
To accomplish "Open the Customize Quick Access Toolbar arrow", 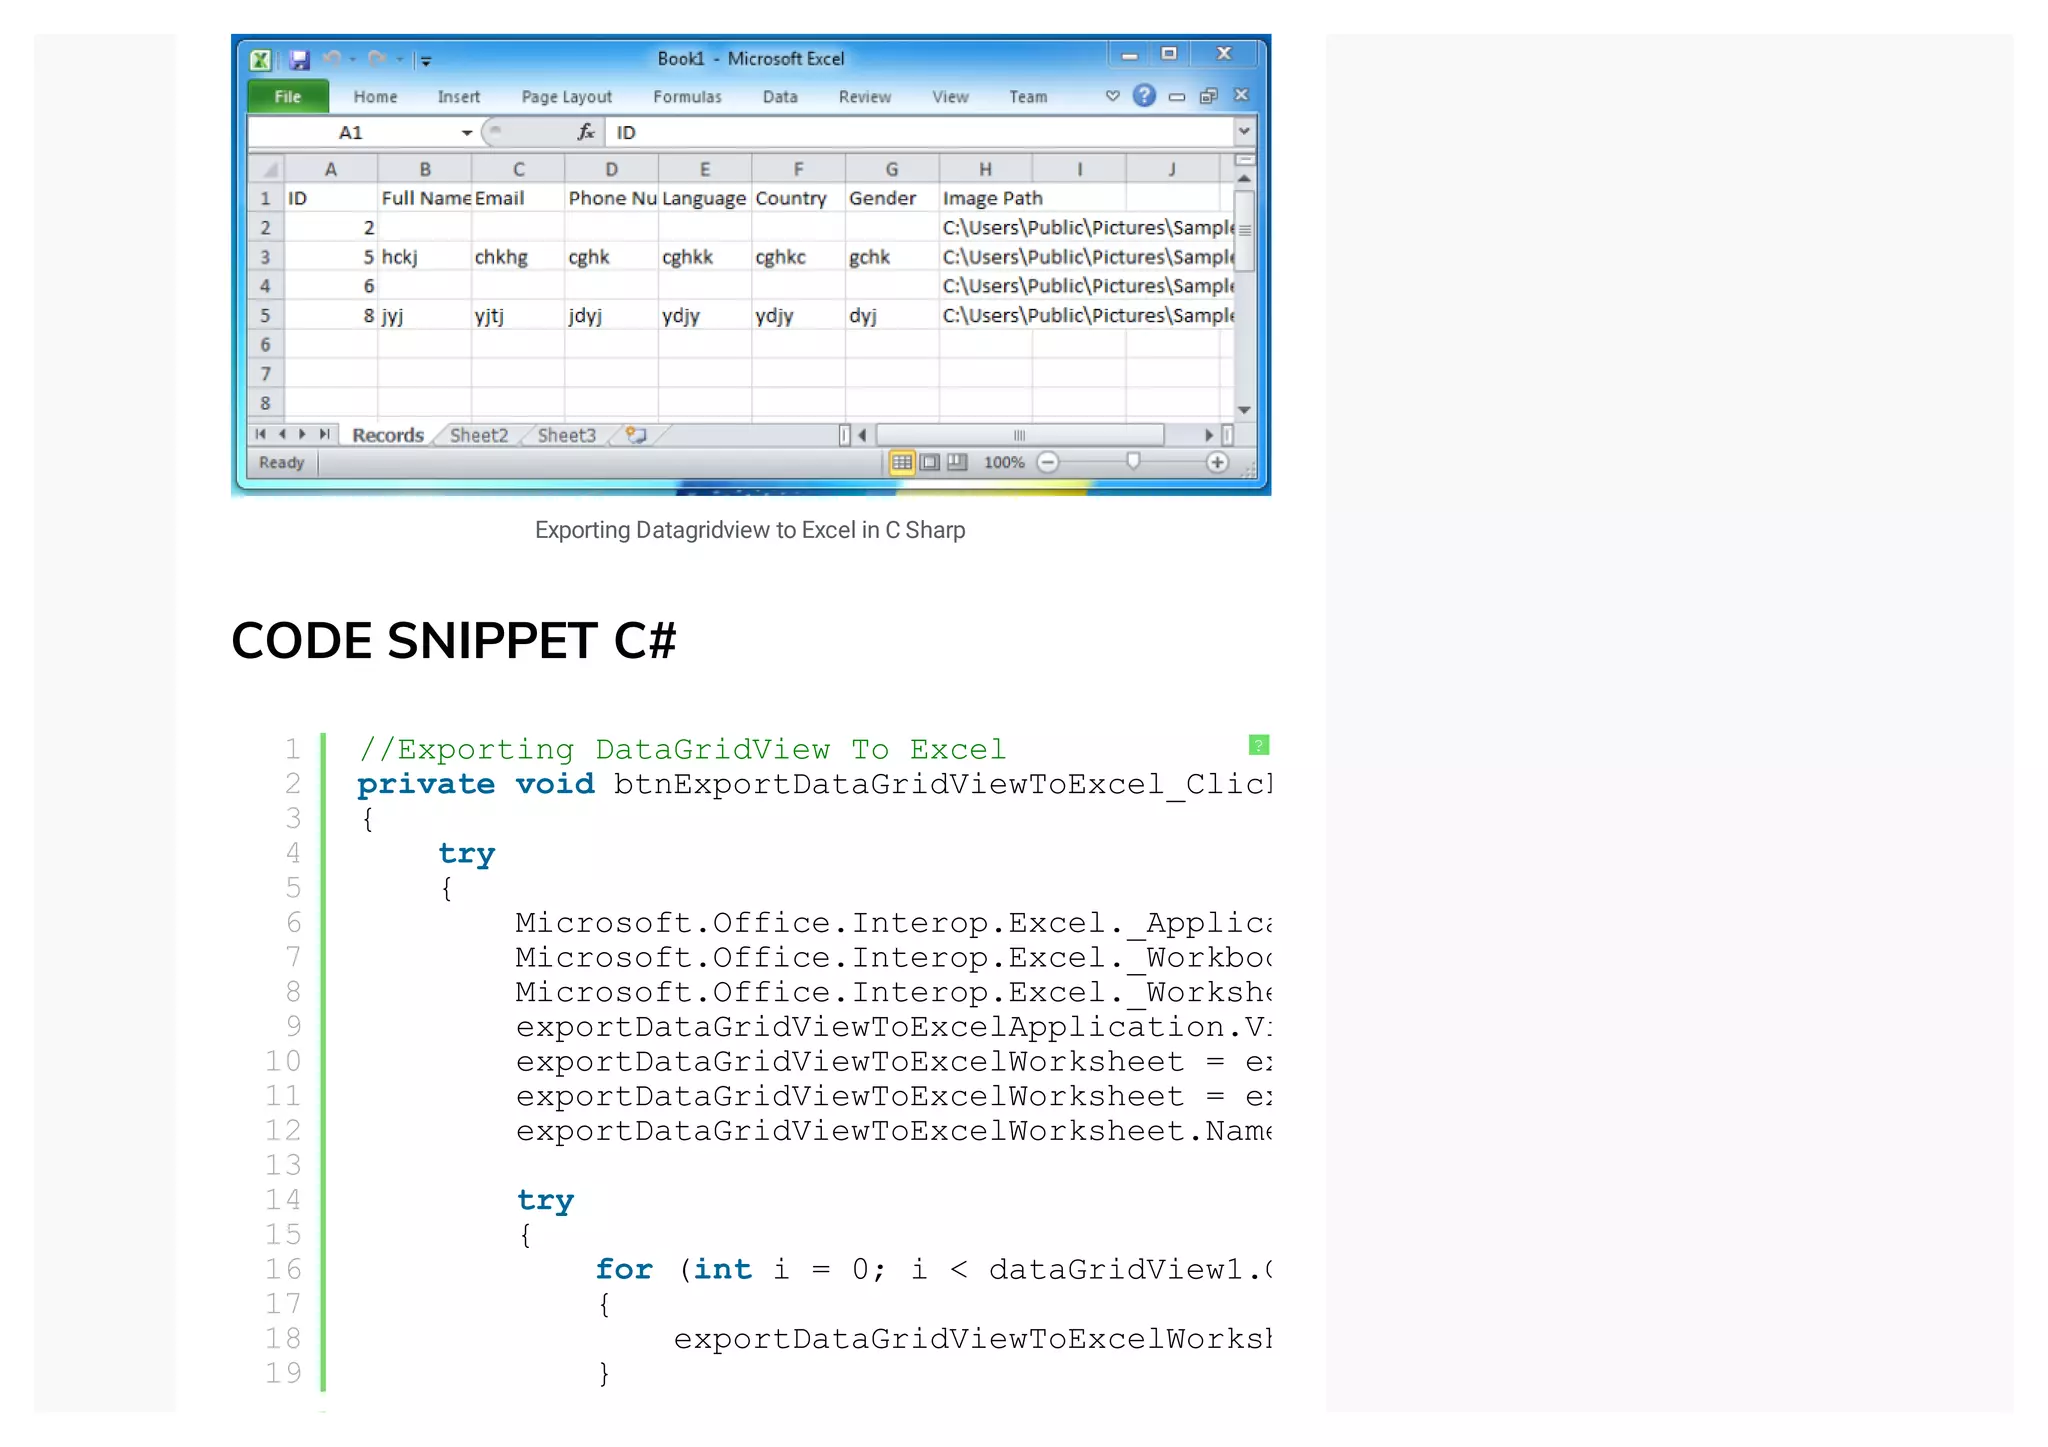I will coord(425,61).
